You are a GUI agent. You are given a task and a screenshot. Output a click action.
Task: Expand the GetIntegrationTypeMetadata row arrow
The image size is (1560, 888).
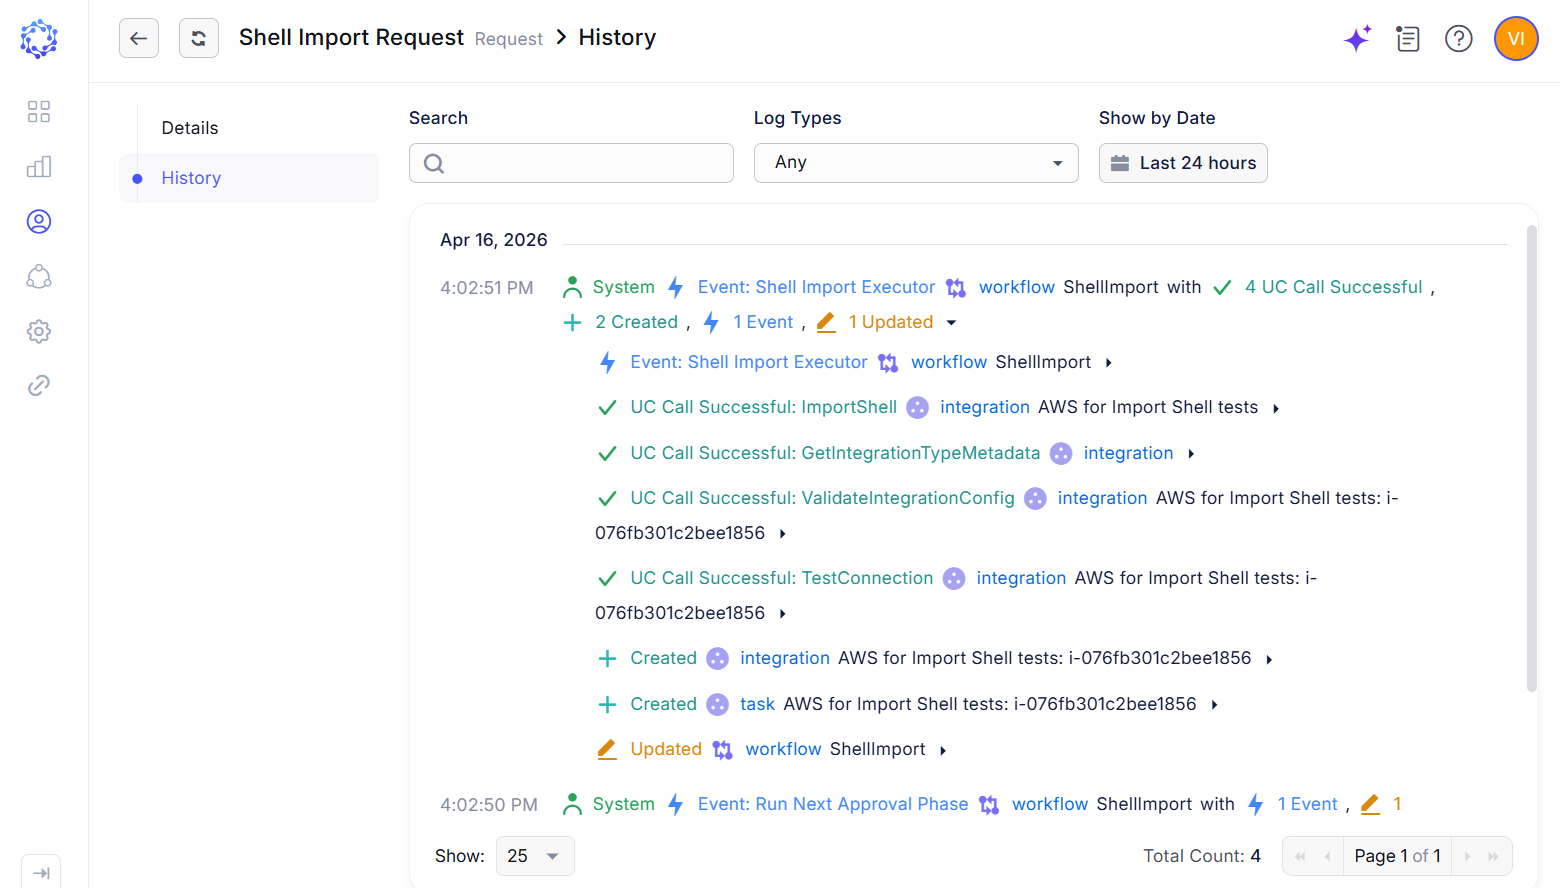point(1191,454)
